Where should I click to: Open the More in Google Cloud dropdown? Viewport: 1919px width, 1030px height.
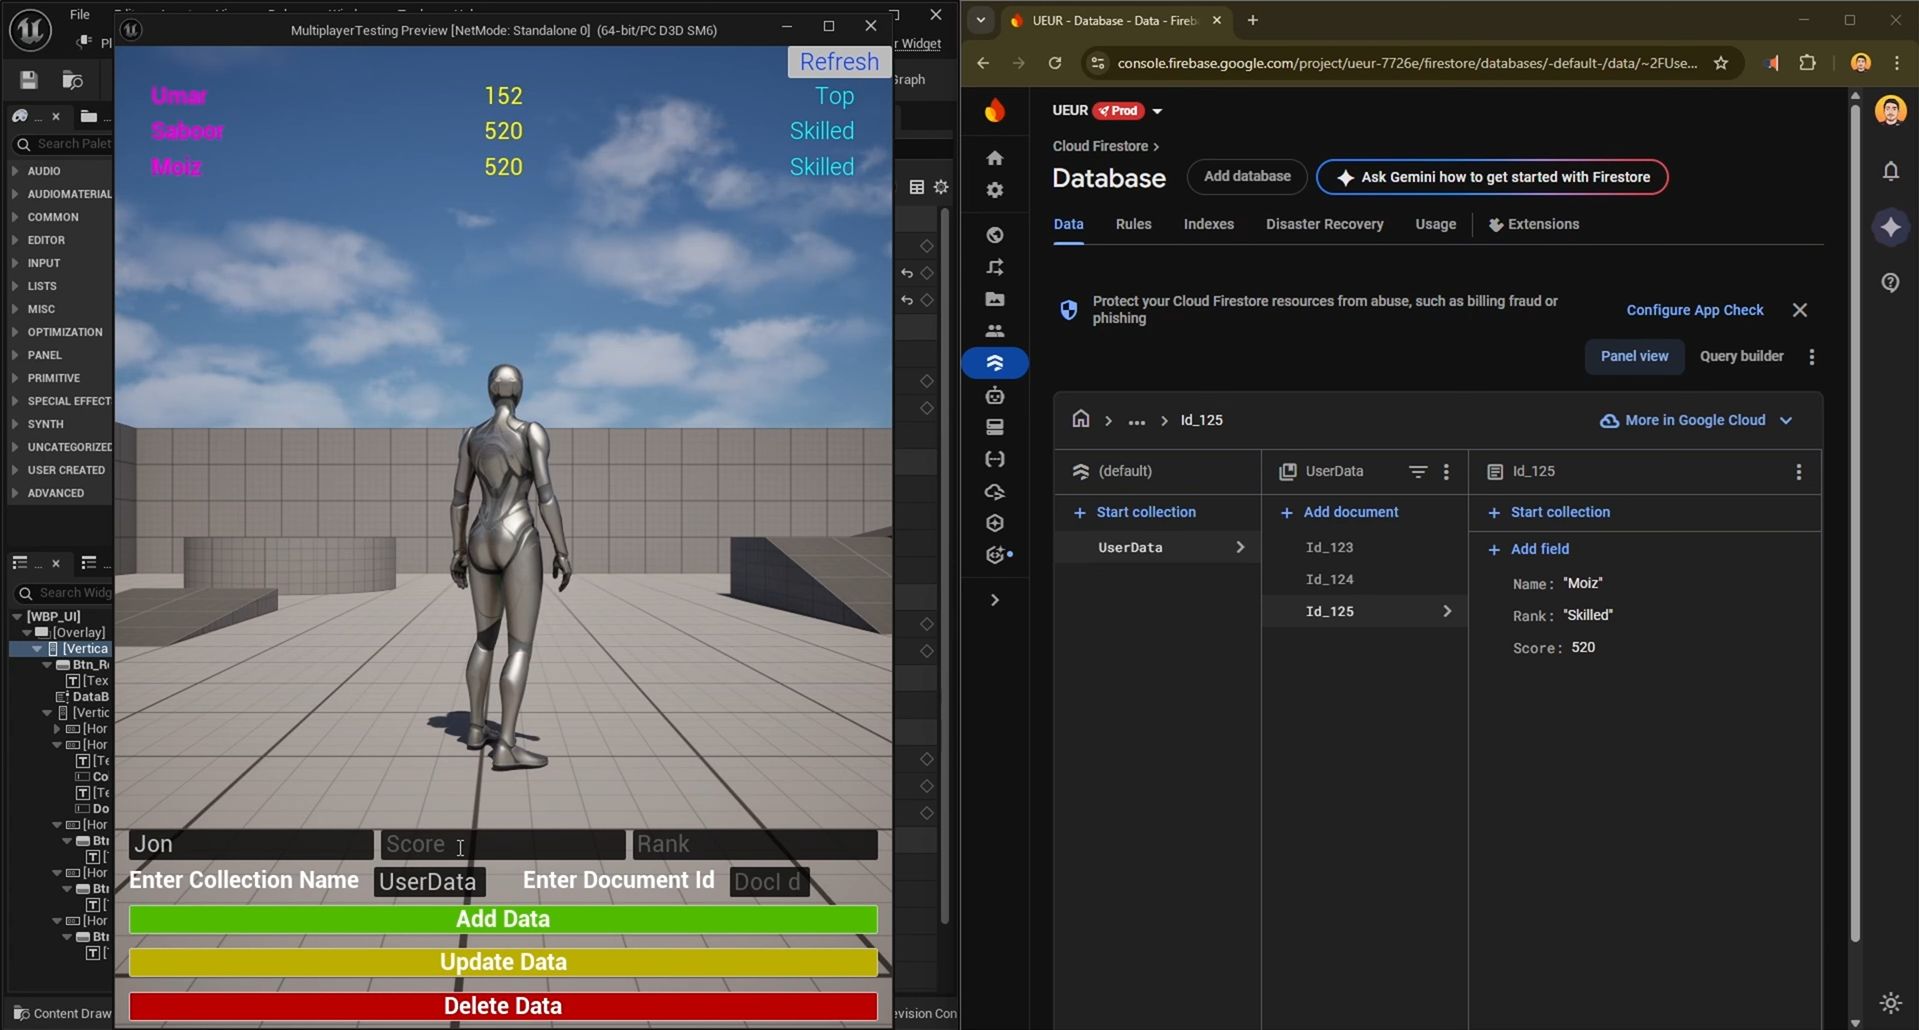(1696, 420)
